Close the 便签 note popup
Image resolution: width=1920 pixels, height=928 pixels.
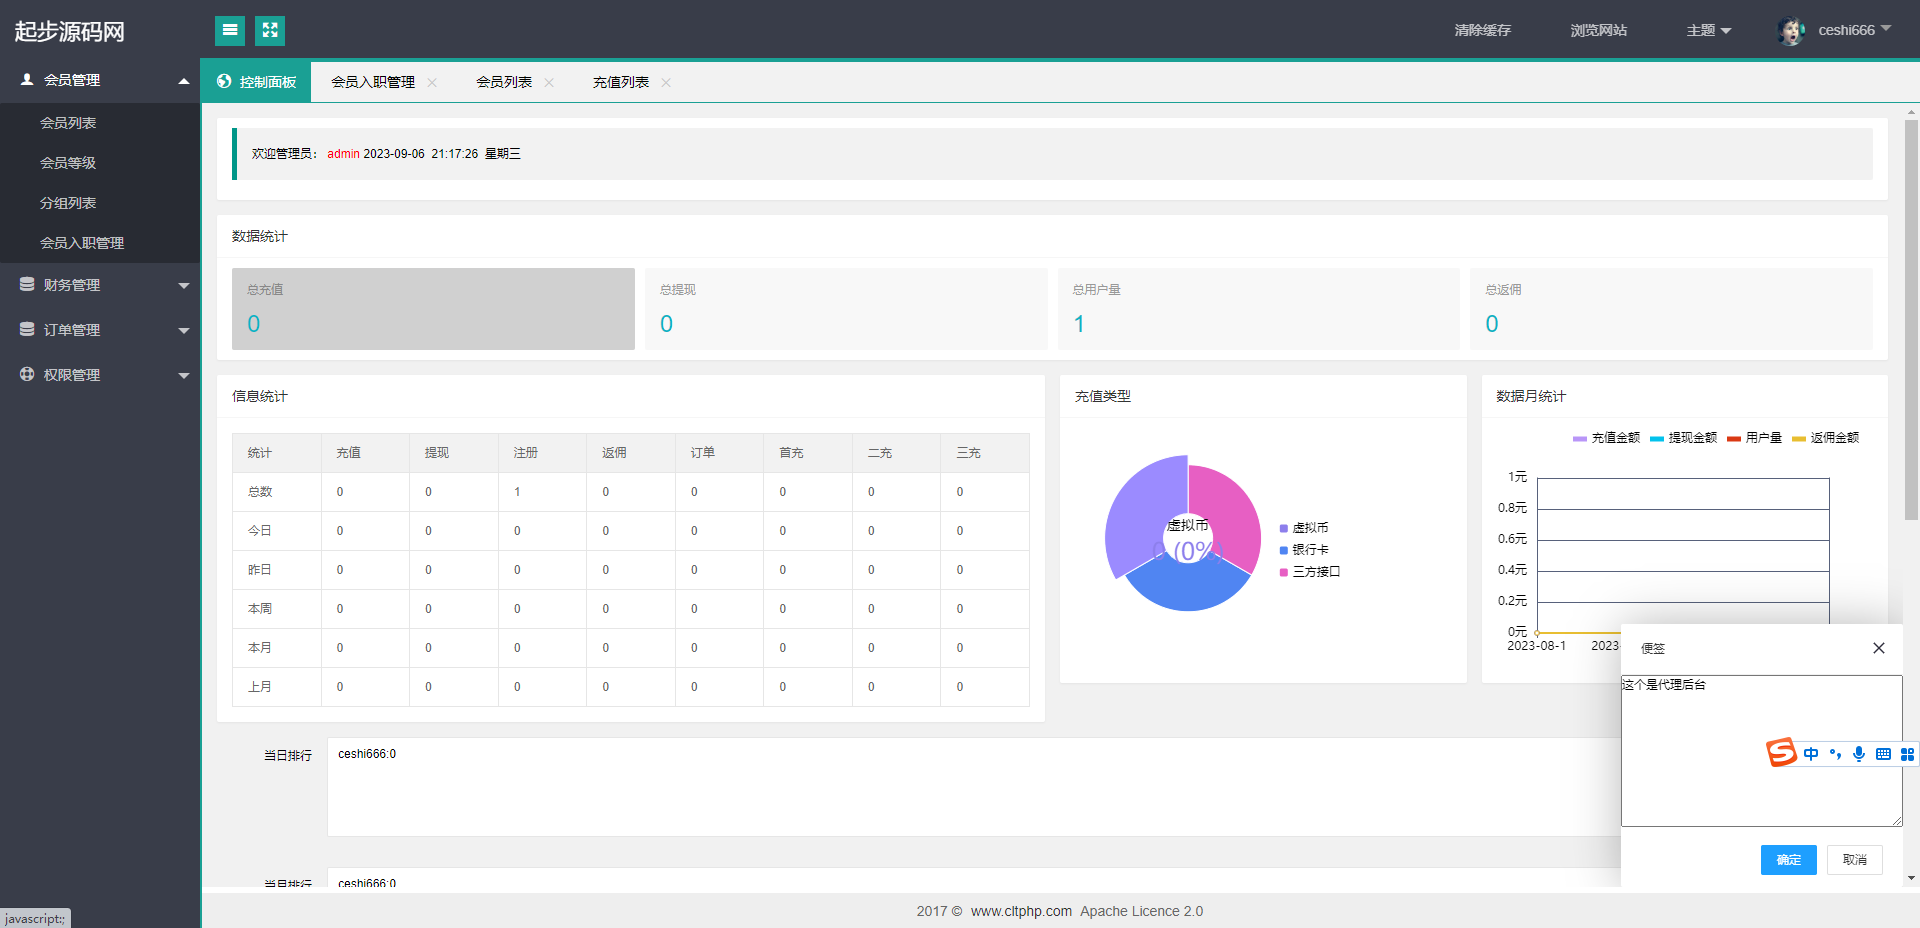point(1878,648)
